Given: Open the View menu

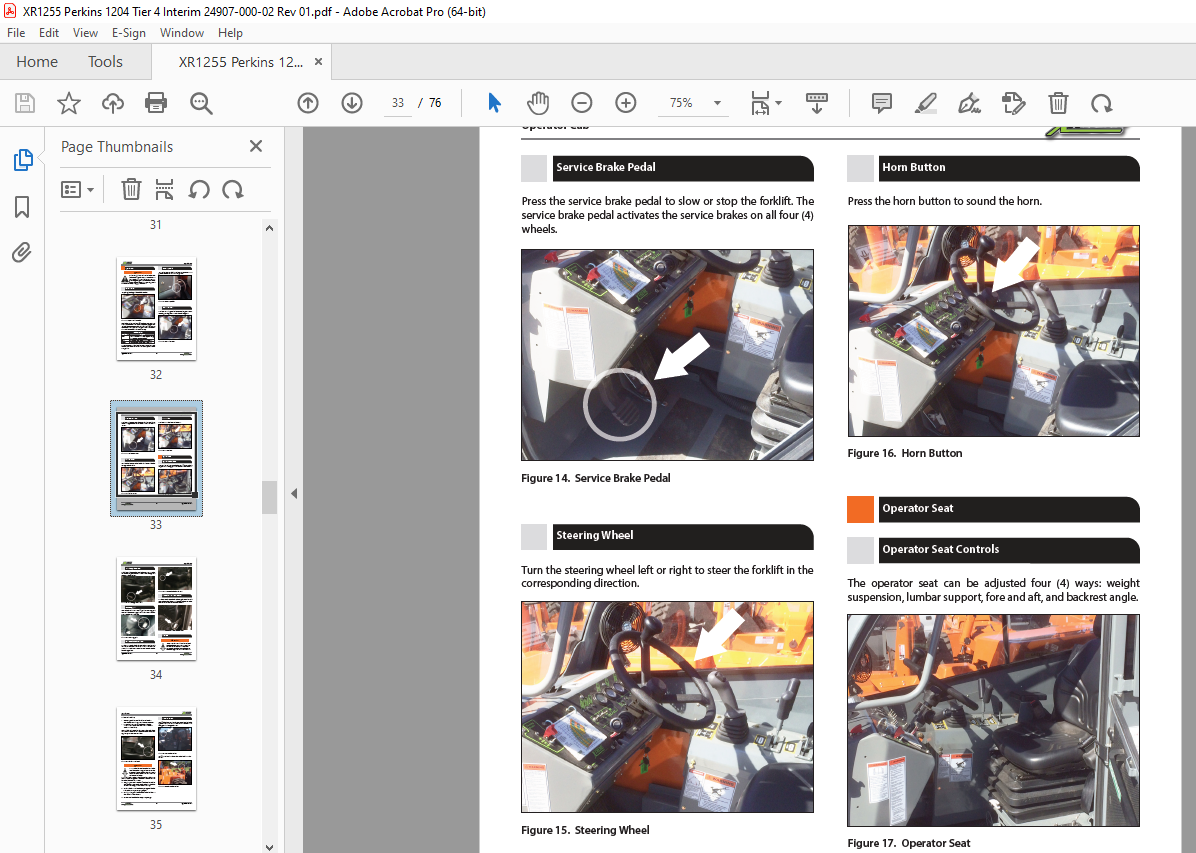Looking at the screenshot, I should point(85,33).
